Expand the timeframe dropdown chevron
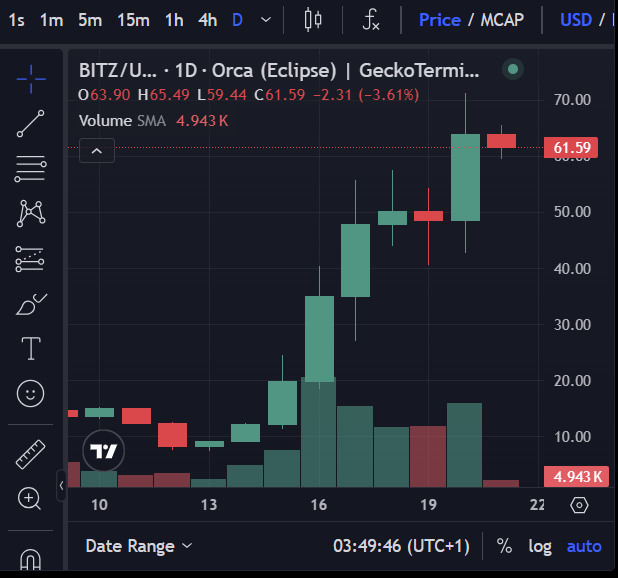Screen dimensions: 618x578 [x=266, y=20]
